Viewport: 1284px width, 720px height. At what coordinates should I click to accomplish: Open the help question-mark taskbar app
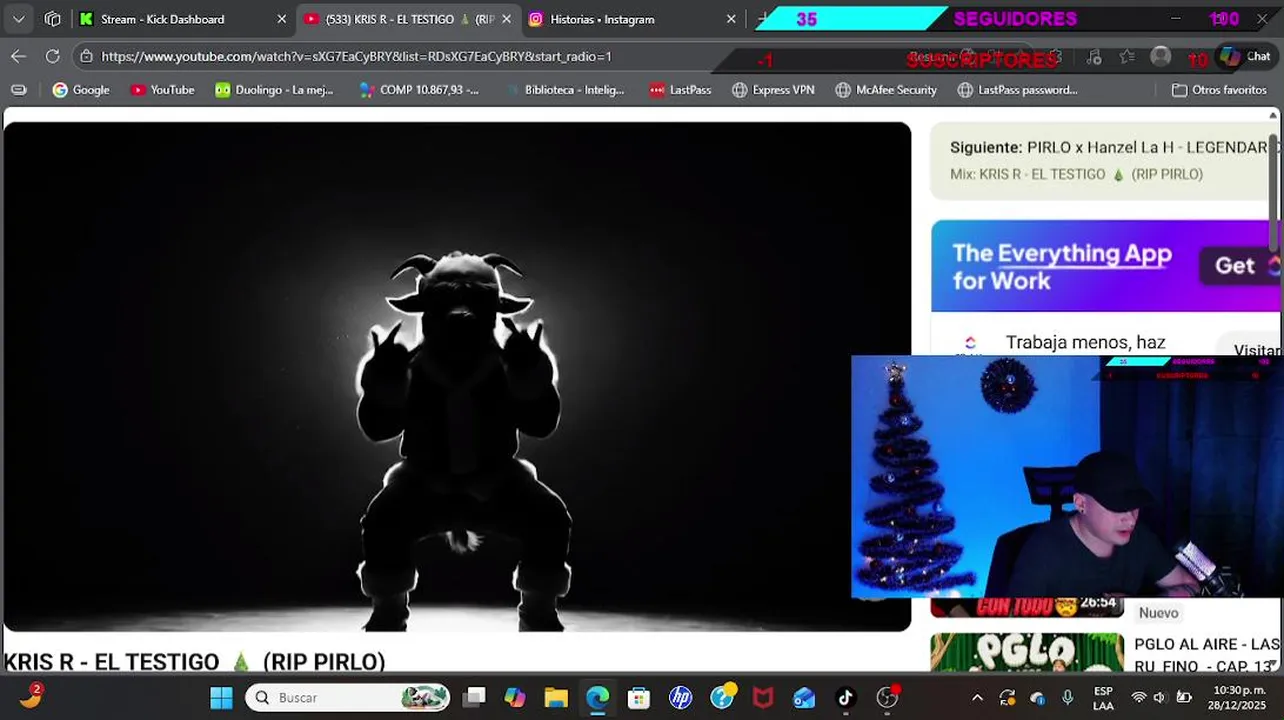pyautogui.click(x=723, y=696)
